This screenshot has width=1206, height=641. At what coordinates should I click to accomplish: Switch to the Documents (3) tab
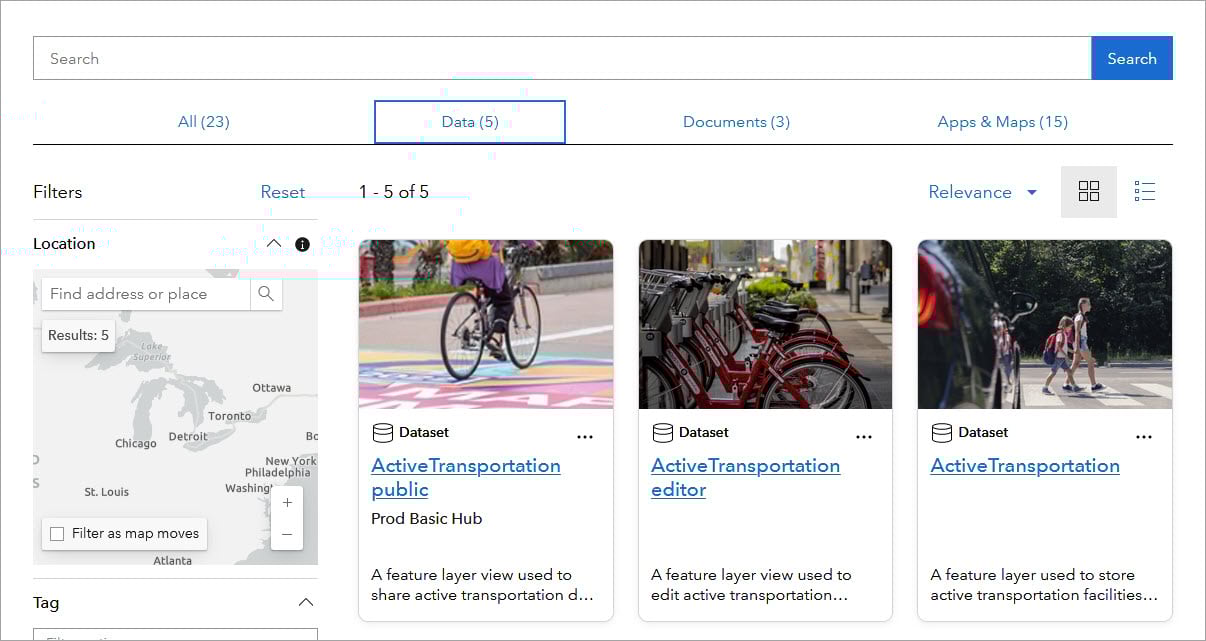[x=736, y=122]
